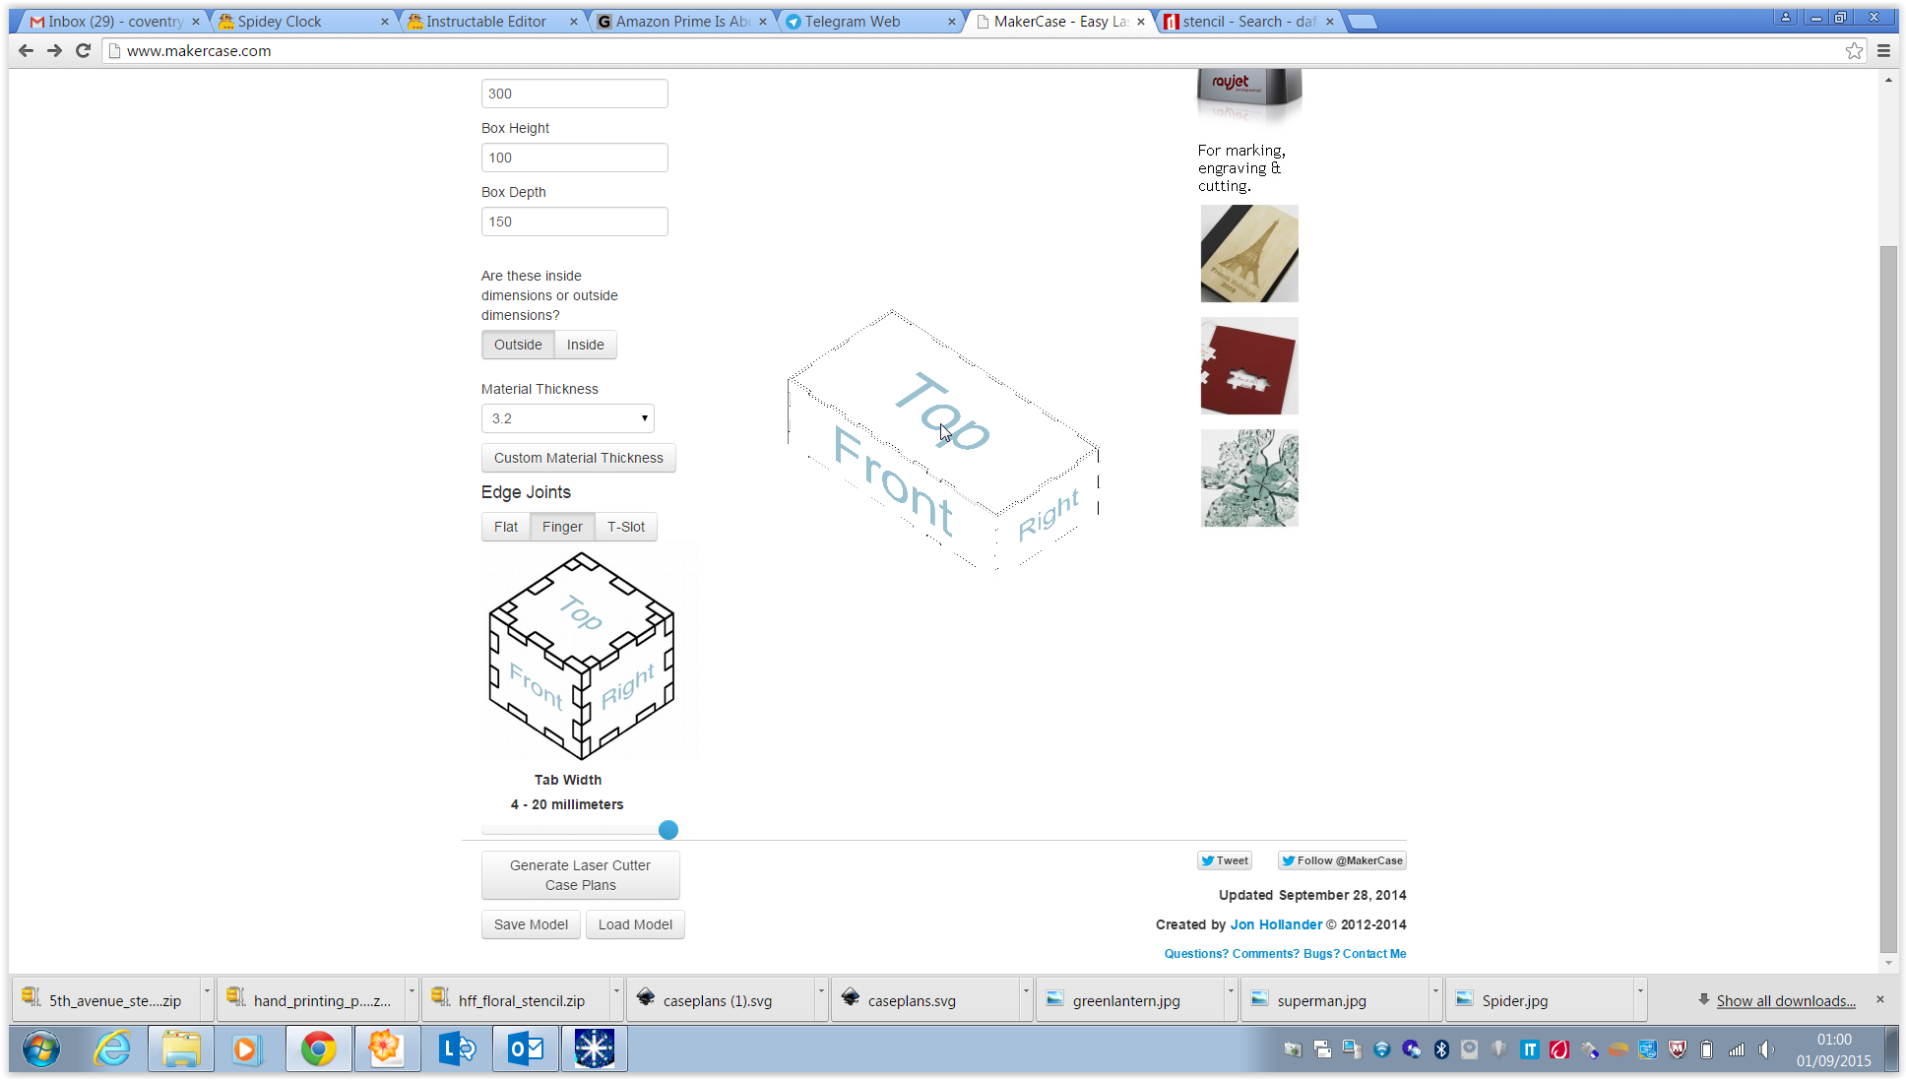Select Inside dimensions option
Viewport: 1906px width, 1080px height.
(585, 344)
